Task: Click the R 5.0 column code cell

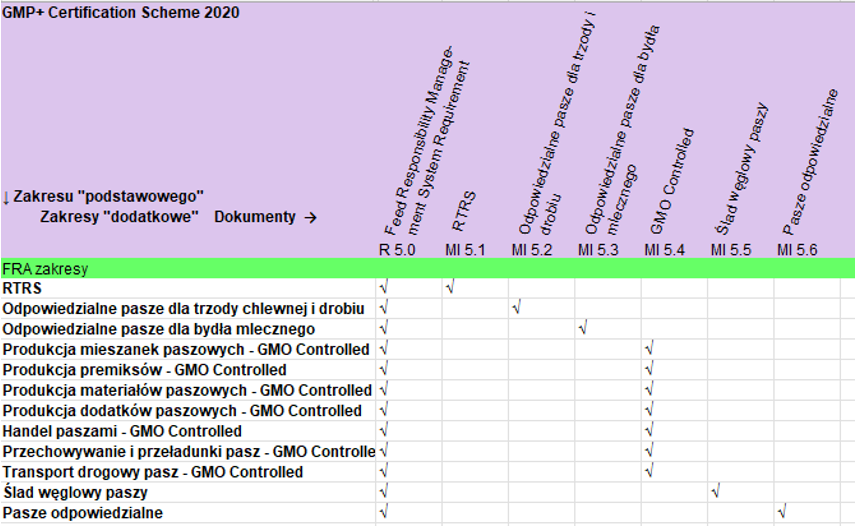Action: tap(397, 248)
